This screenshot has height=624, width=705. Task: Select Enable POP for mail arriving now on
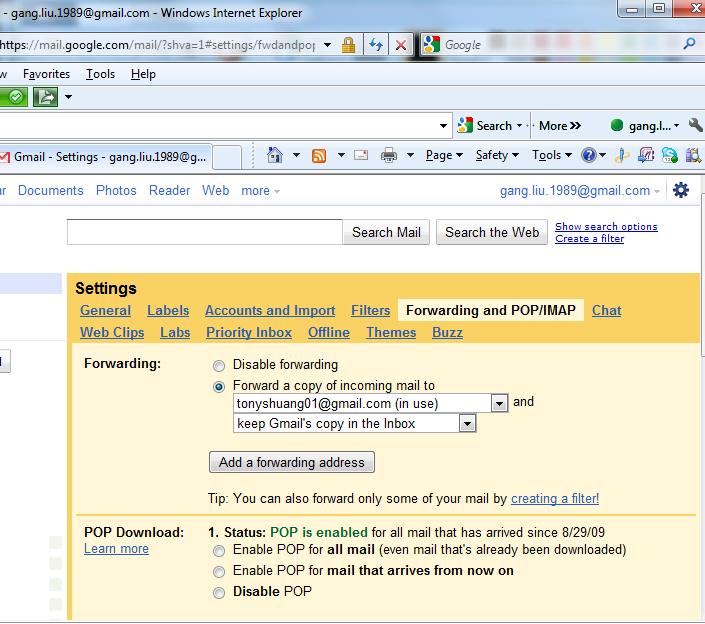pos(219,572)
